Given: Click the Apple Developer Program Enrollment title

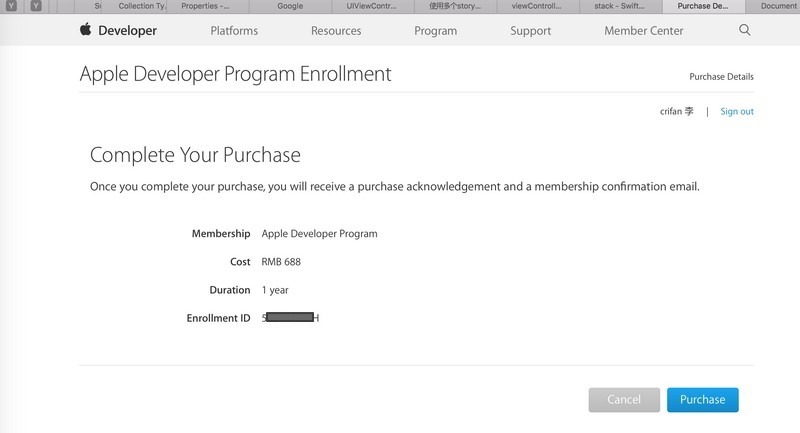Looking at the screenshot, I should [x=235, y=74].
